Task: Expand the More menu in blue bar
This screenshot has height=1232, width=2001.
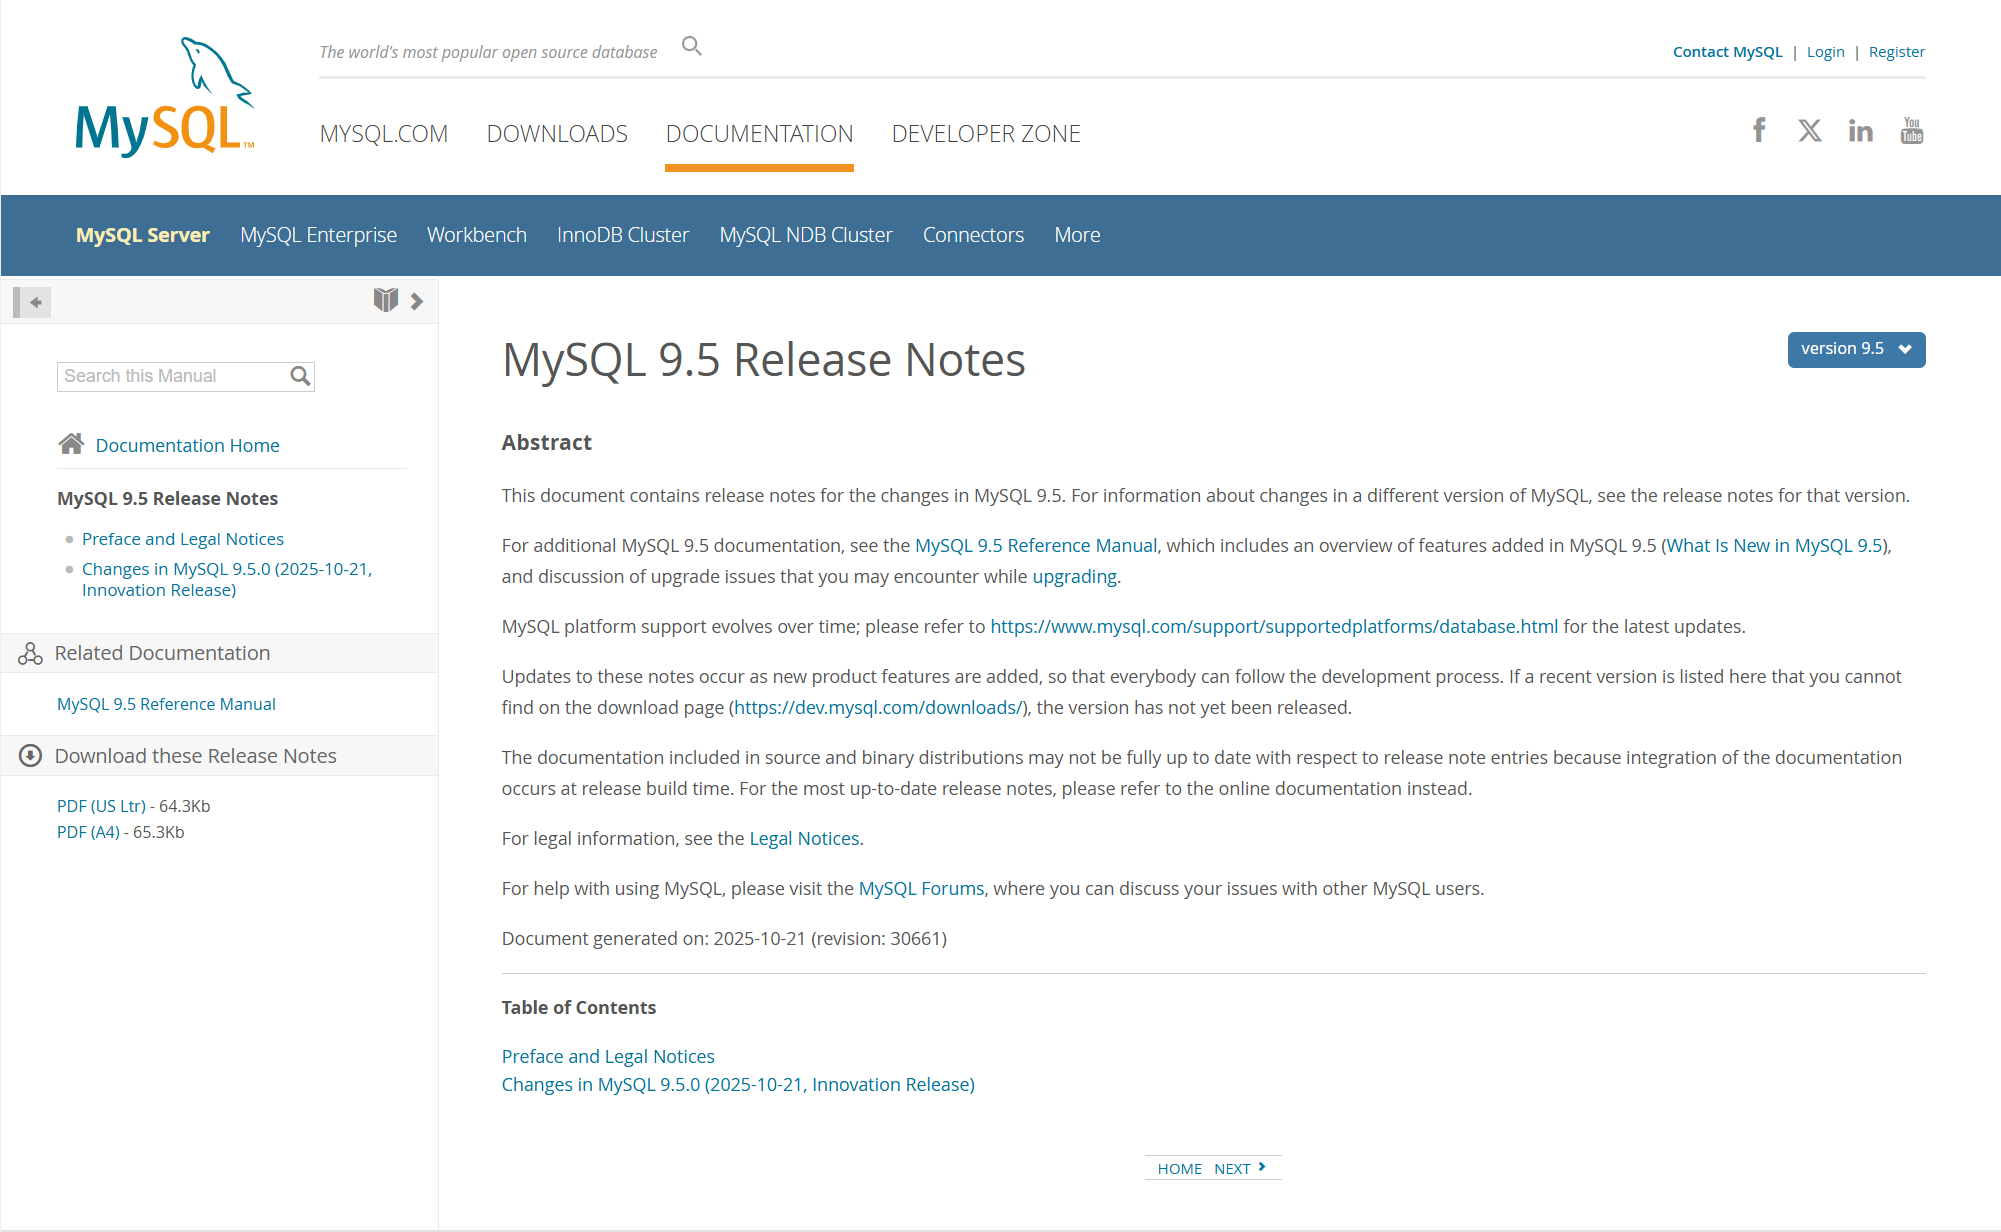Action: pos(1076,235)
